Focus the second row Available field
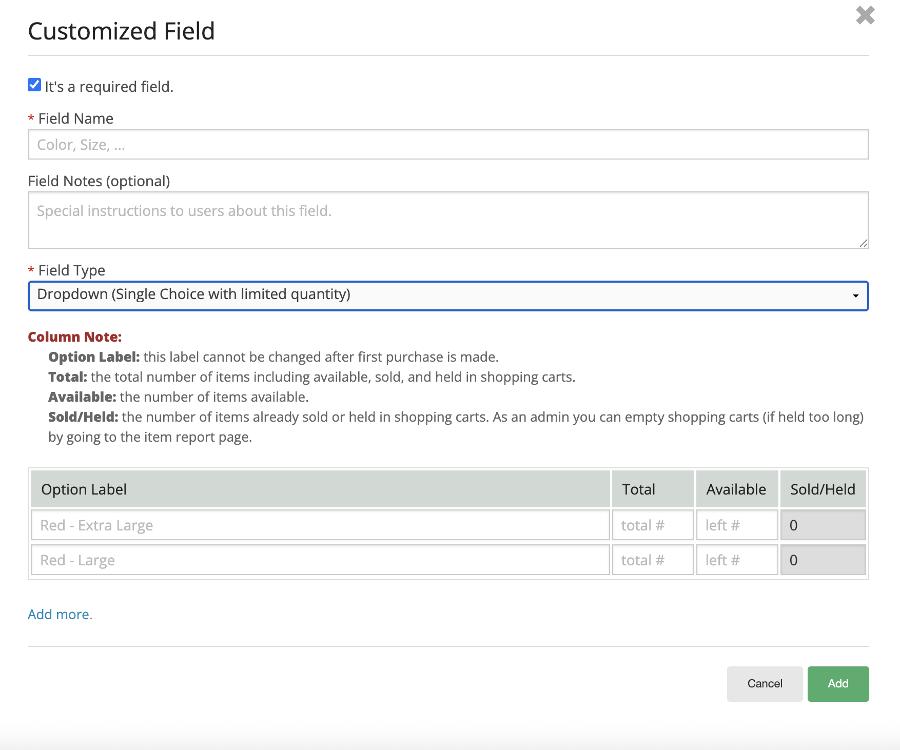Image resolution: width=900 pixels, height=750 pixels. 736,560
